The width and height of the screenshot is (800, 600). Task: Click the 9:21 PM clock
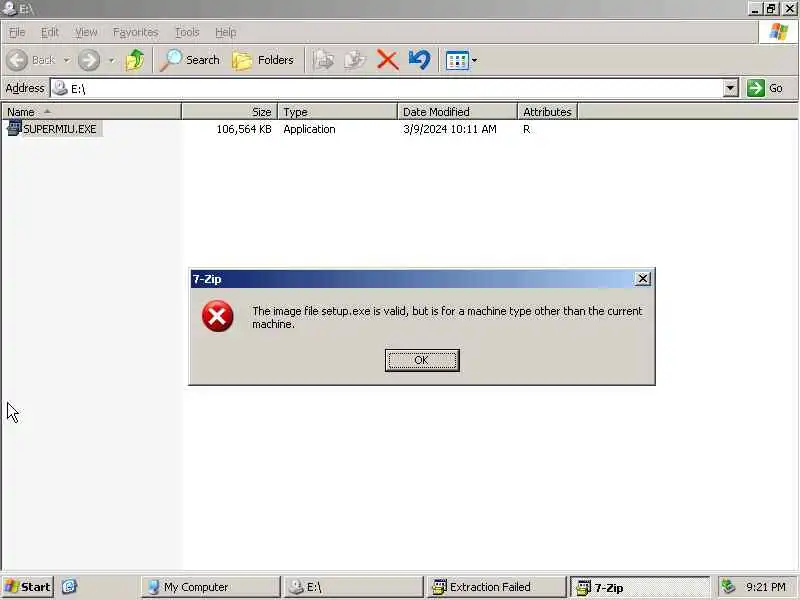765,587
